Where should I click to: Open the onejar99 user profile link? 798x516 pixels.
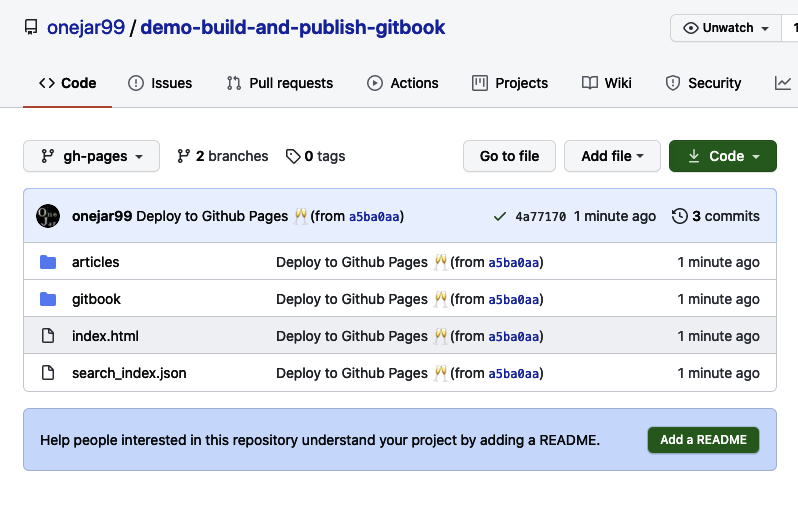coord(86,27)
